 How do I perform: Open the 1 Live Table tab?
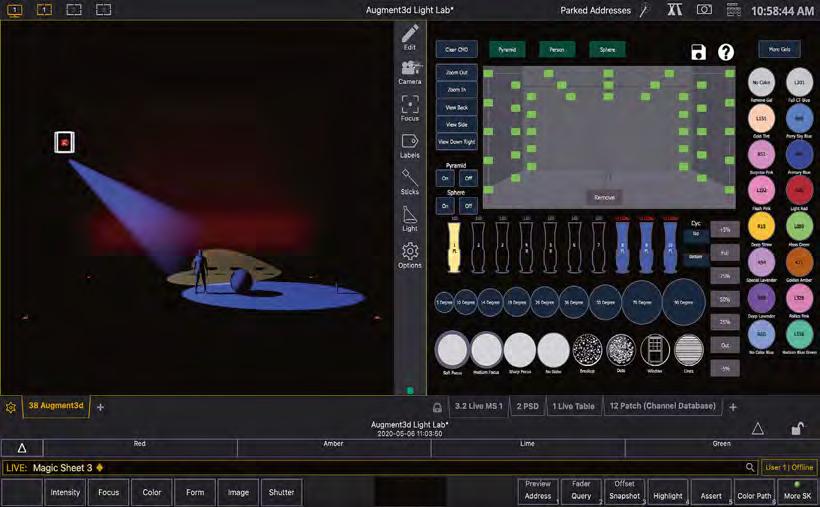click(x=574, y=406)
